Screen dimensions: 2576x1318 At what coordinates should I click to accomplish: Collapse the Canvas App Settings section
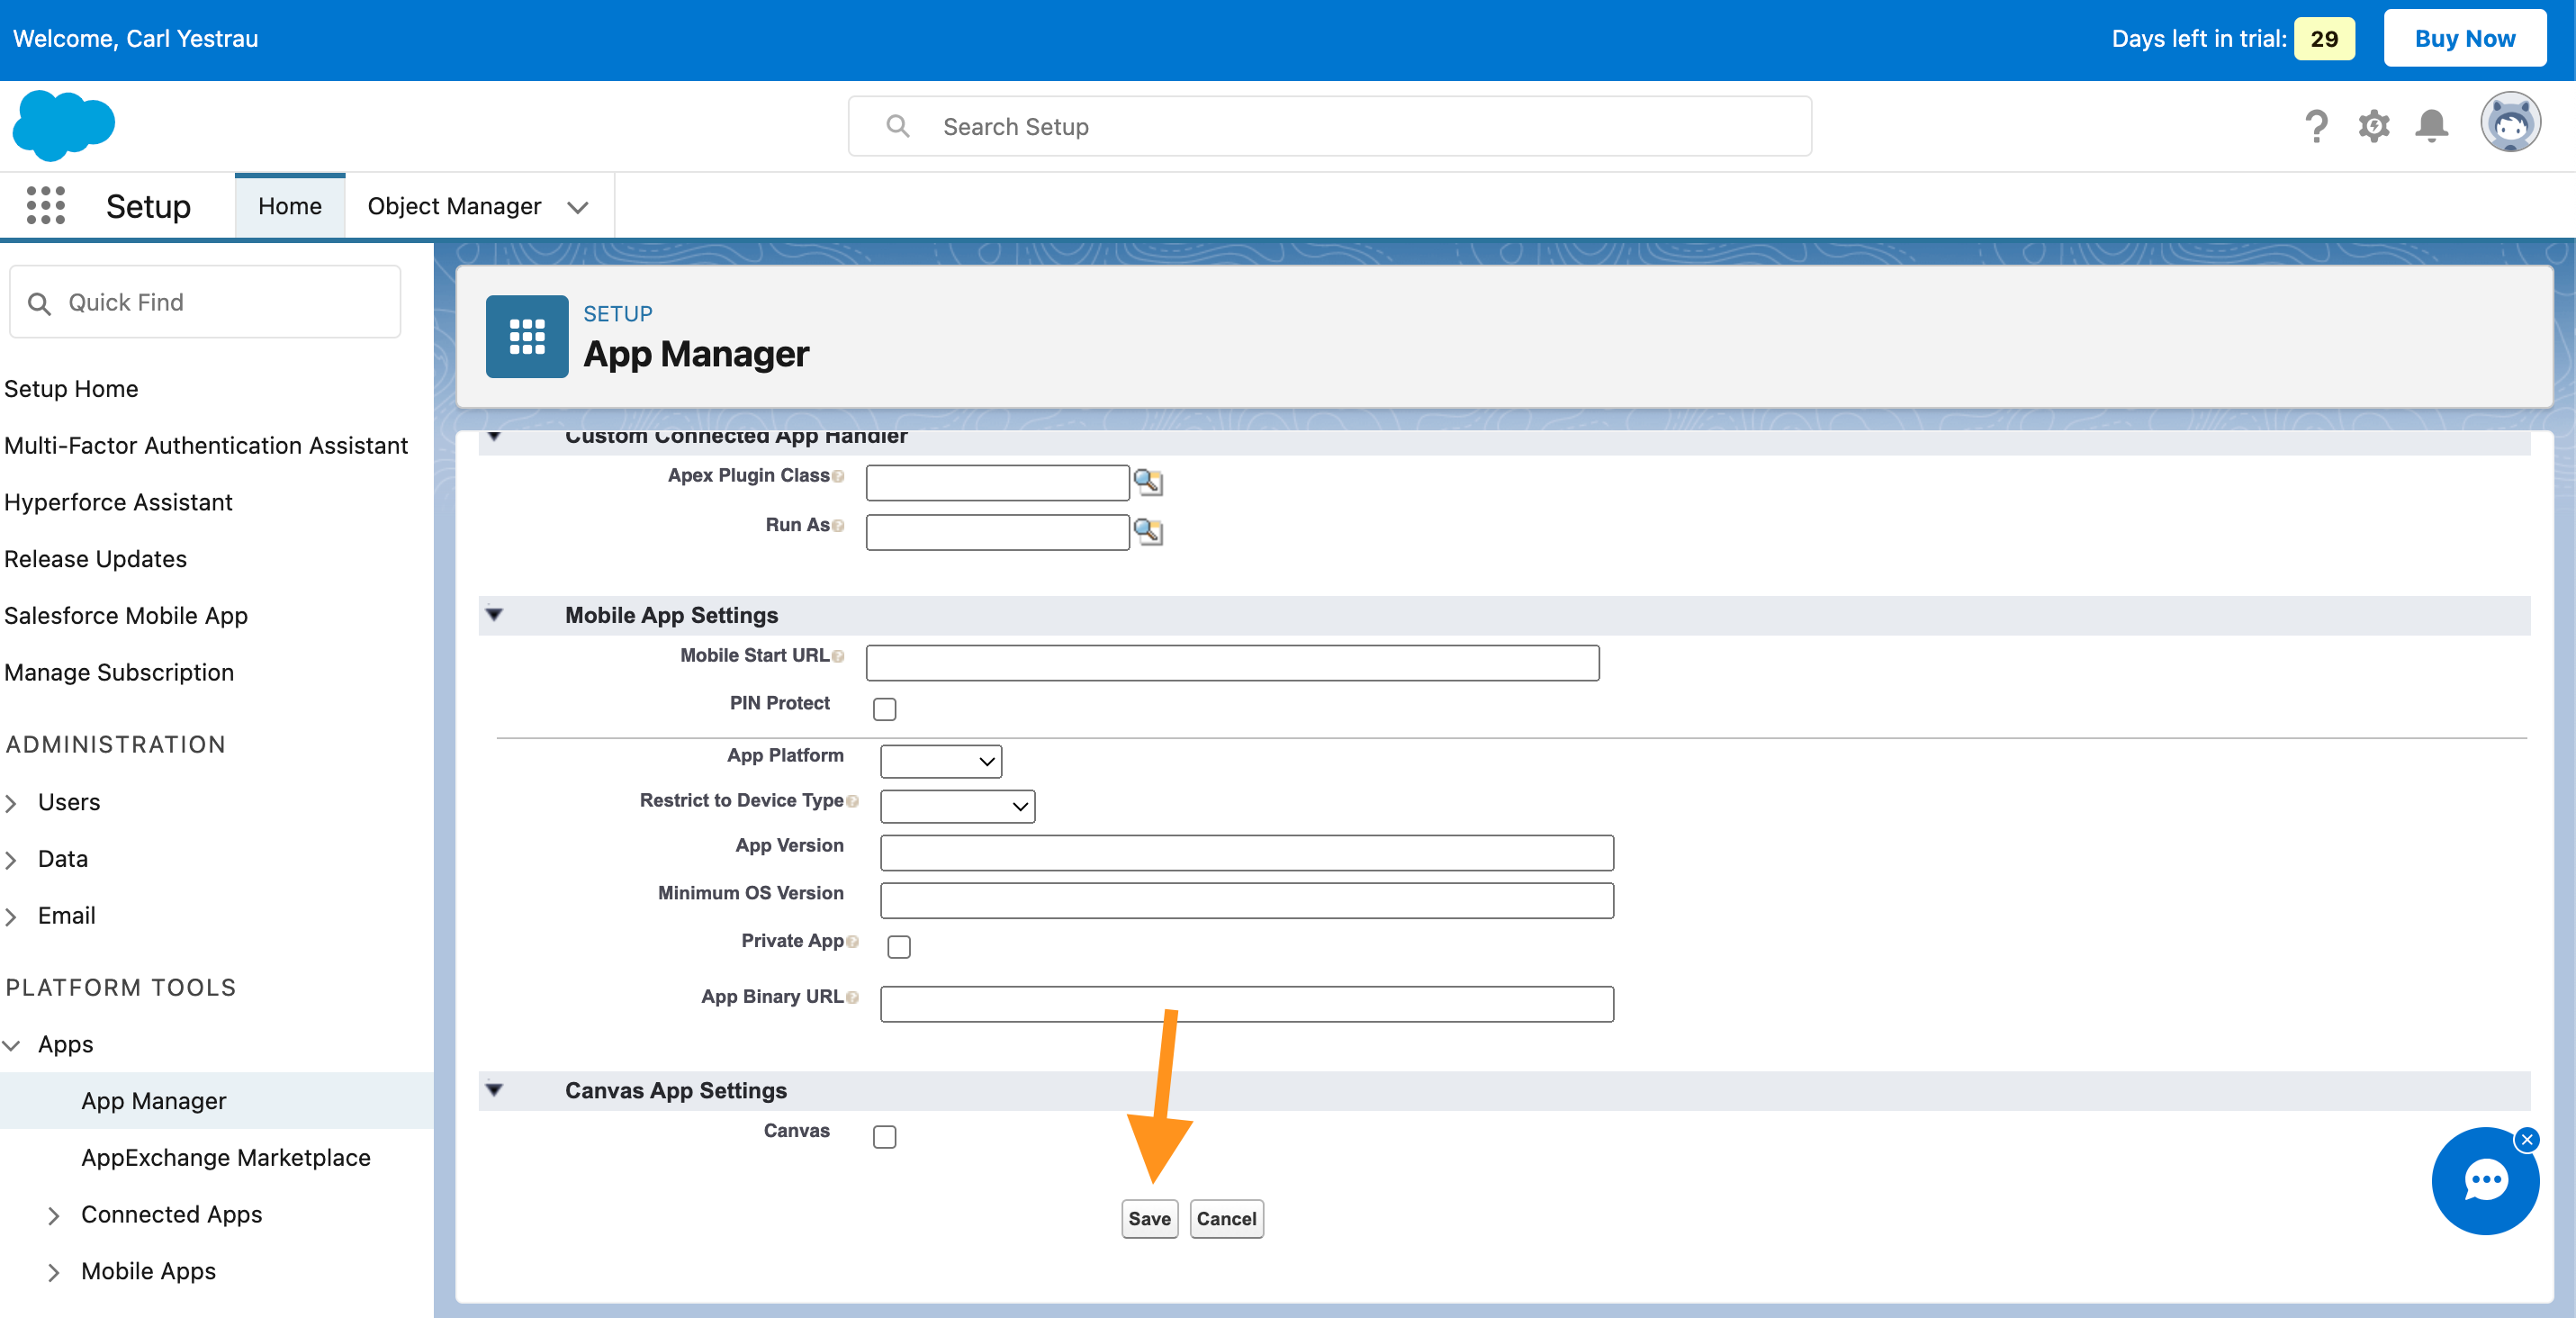point(494,1090)
